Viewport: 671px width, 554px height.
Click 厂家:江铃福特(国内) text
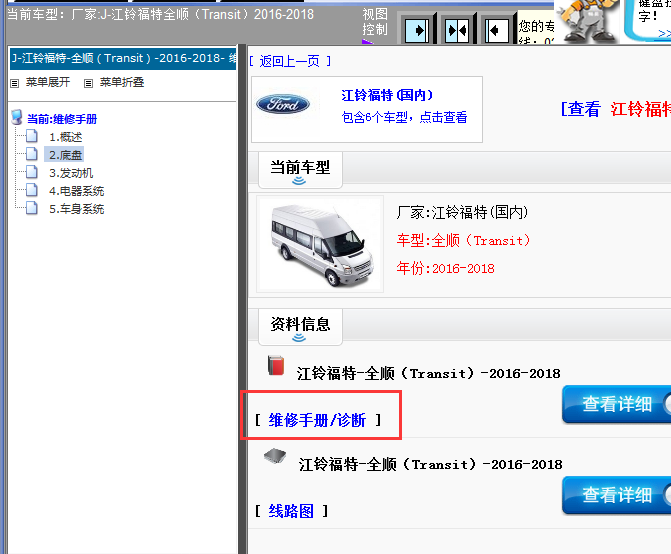coord(462,212)
